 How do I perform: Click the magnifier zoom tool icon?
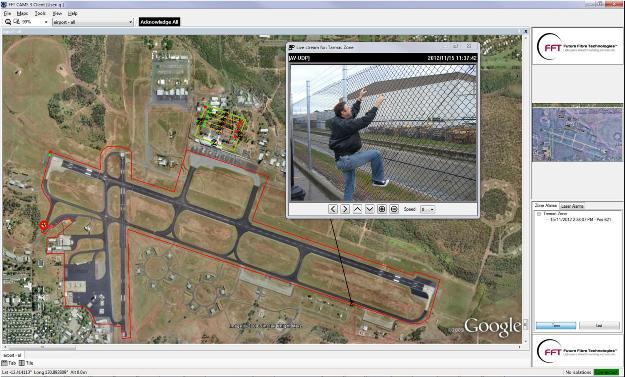pos(8,22)
